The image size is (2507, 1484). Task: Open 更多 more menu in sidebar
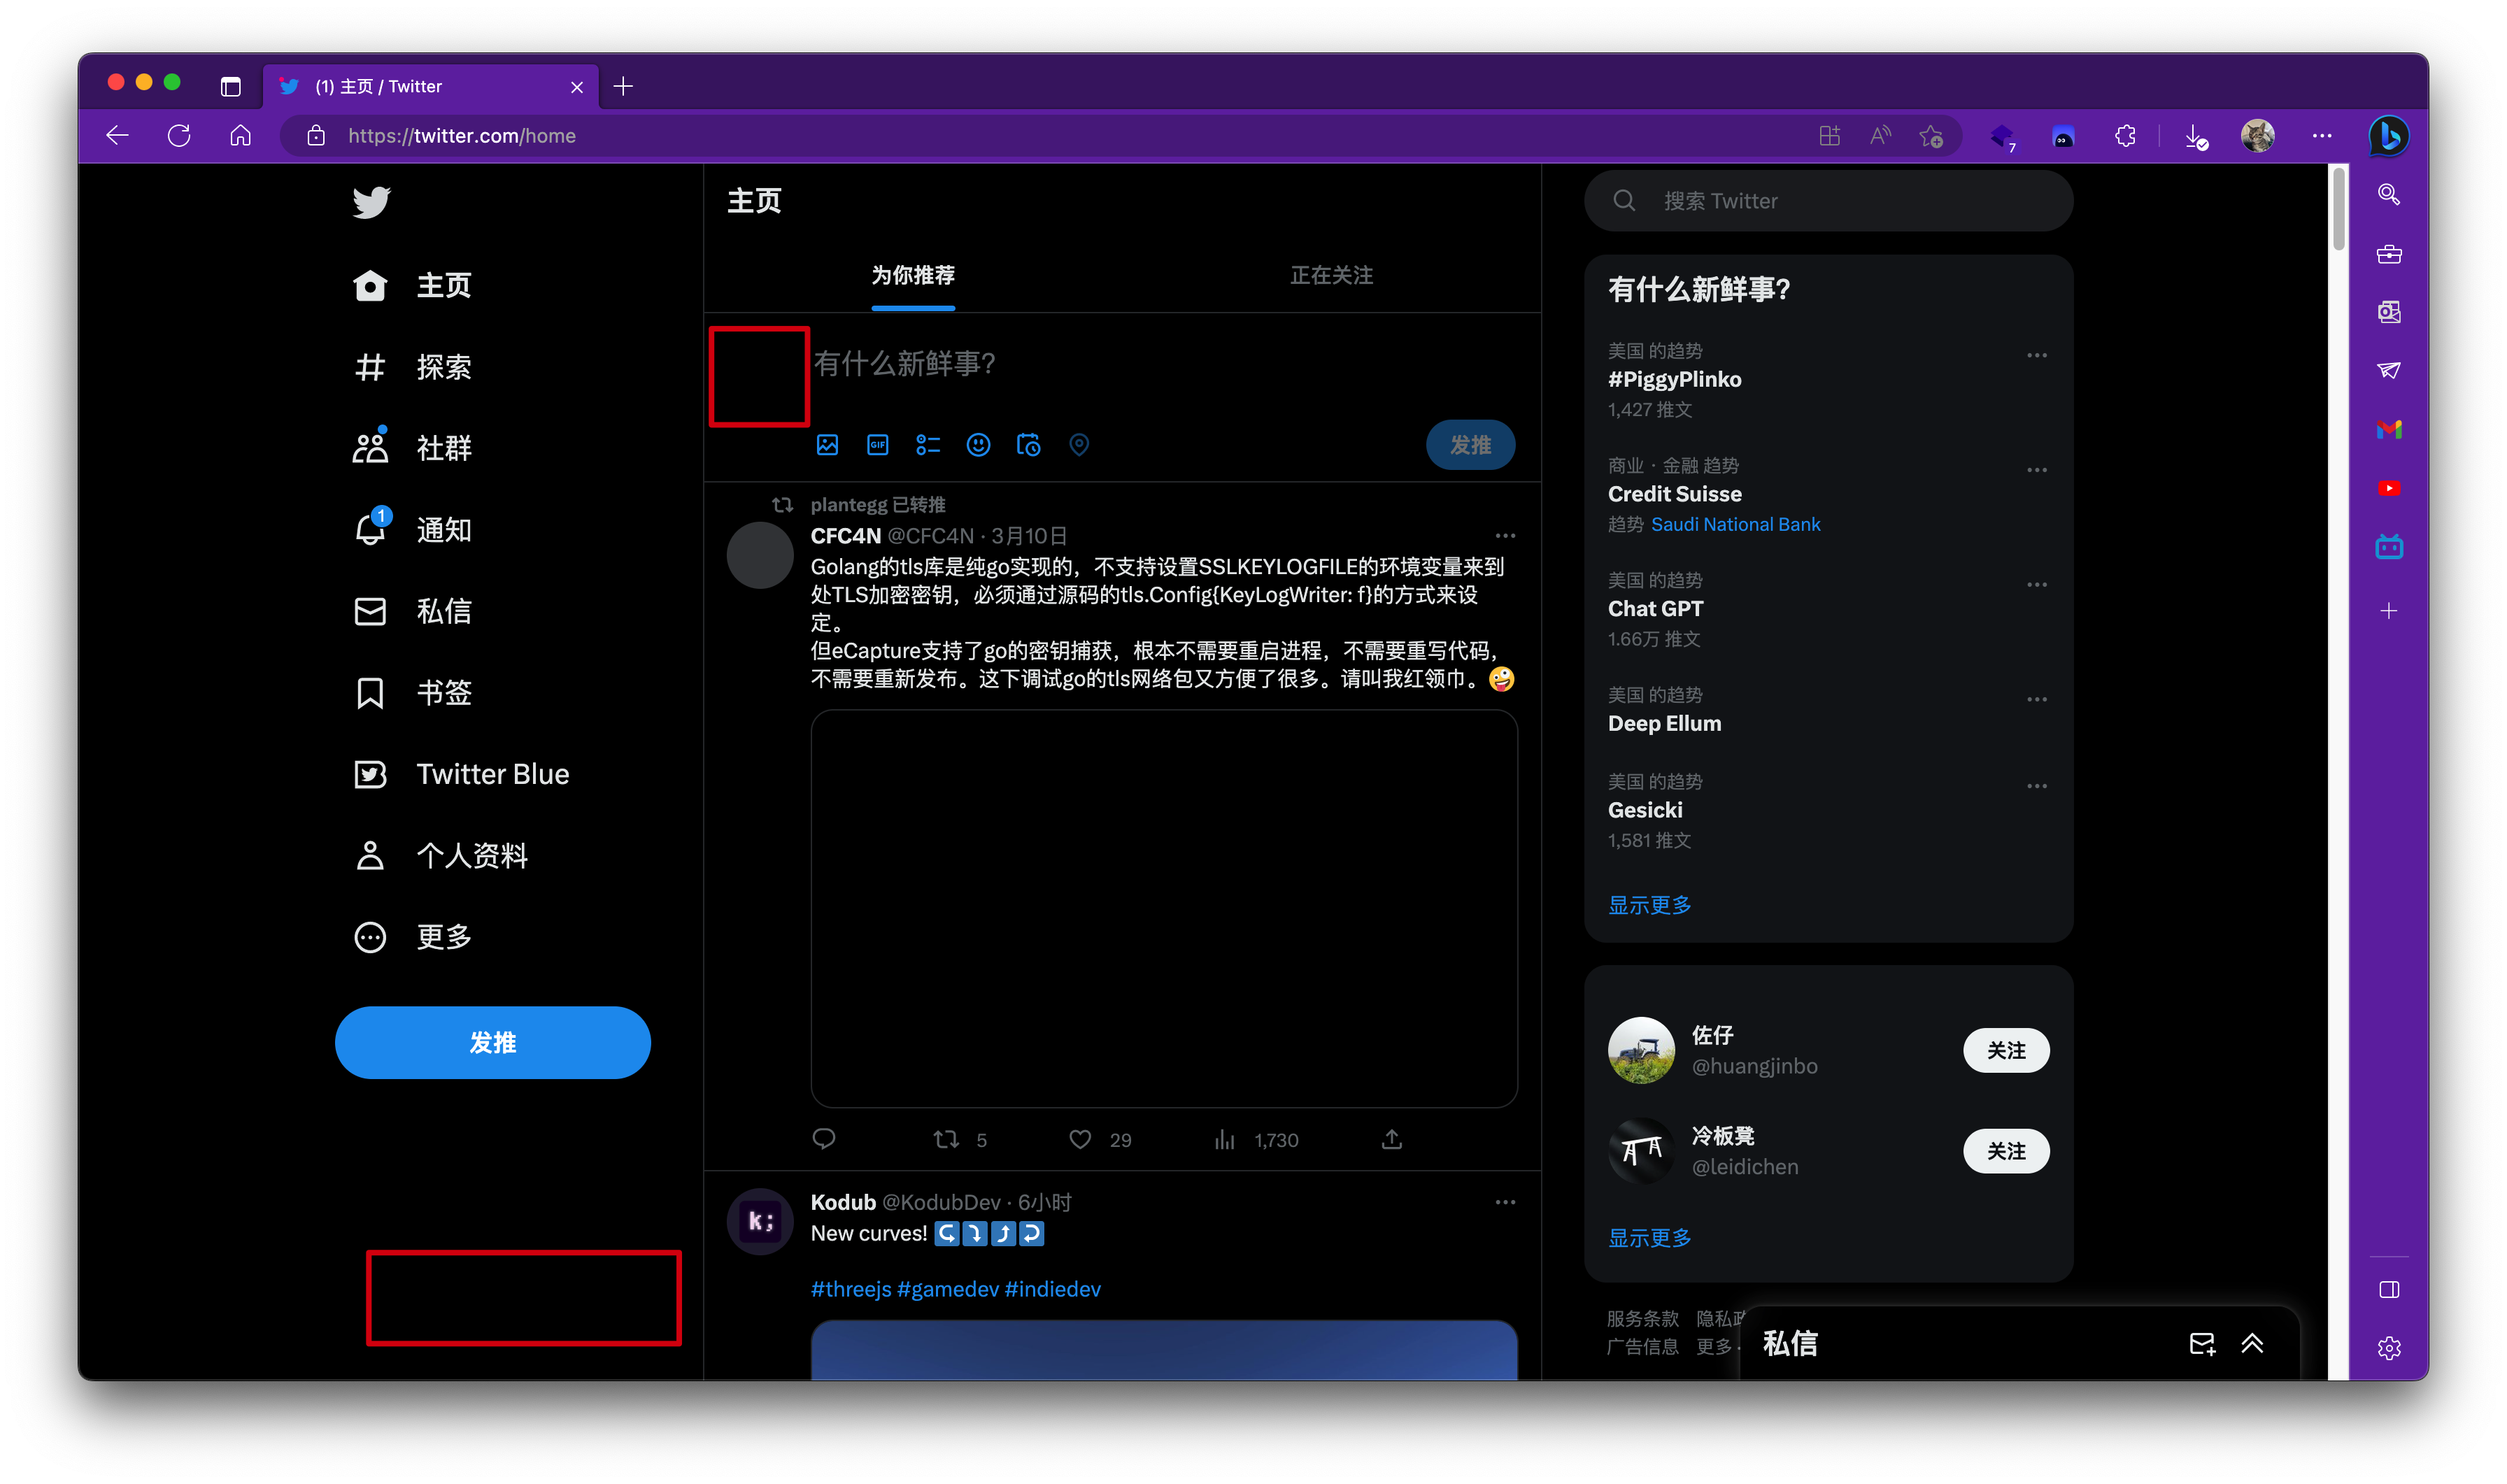point(412,937)
